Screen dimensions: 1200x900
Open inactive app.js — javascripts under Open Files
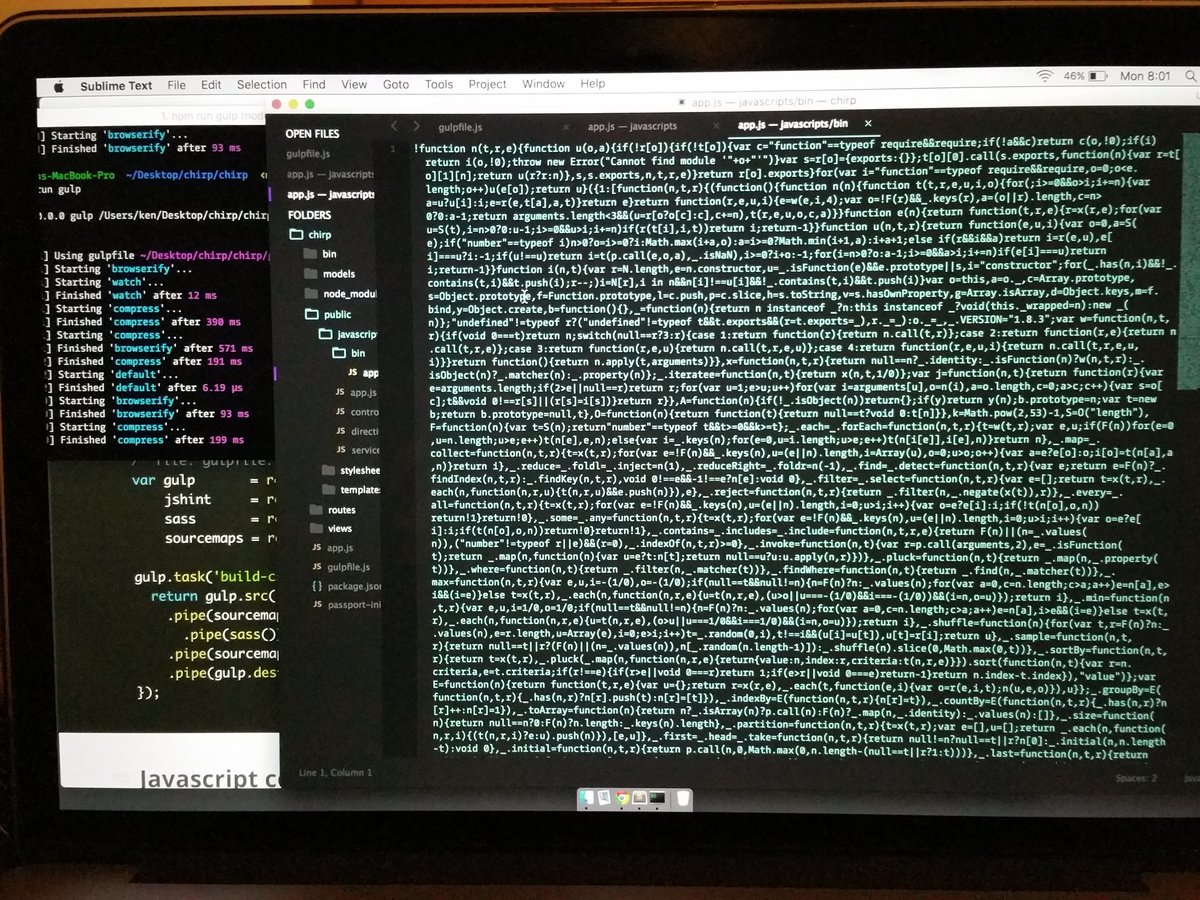coord(329,174)
